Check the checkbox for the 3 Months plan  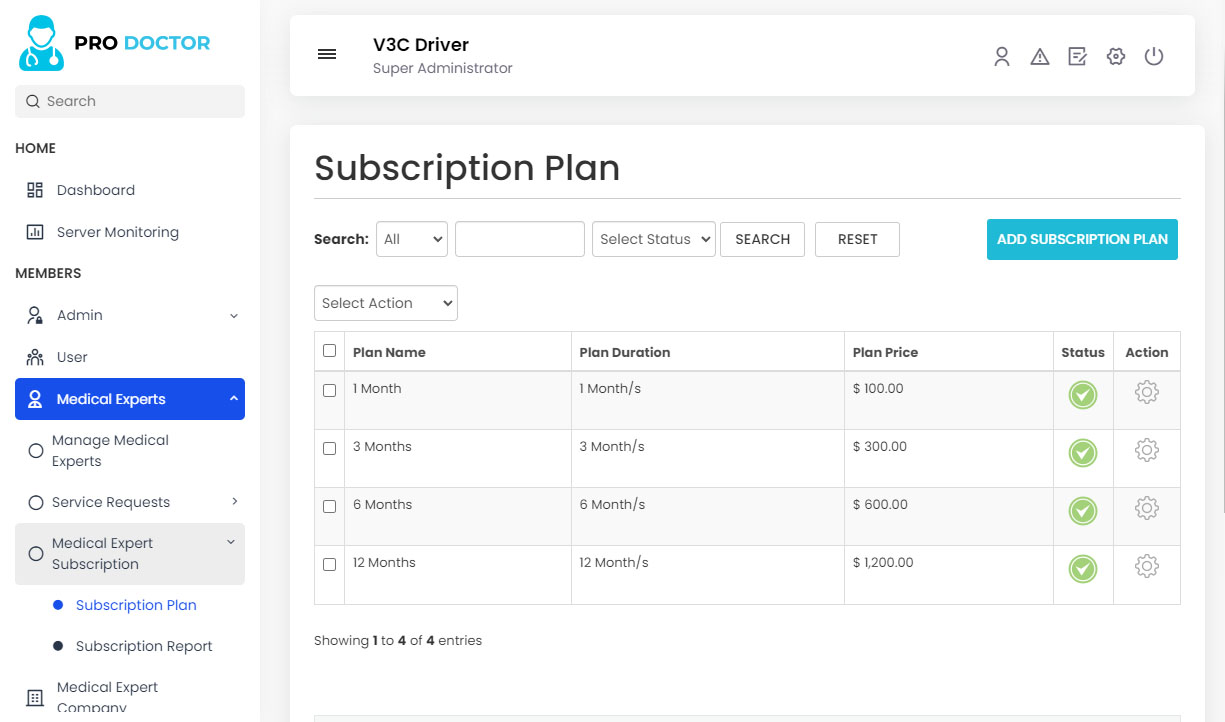pyautogui.click(x=329, y=448)
